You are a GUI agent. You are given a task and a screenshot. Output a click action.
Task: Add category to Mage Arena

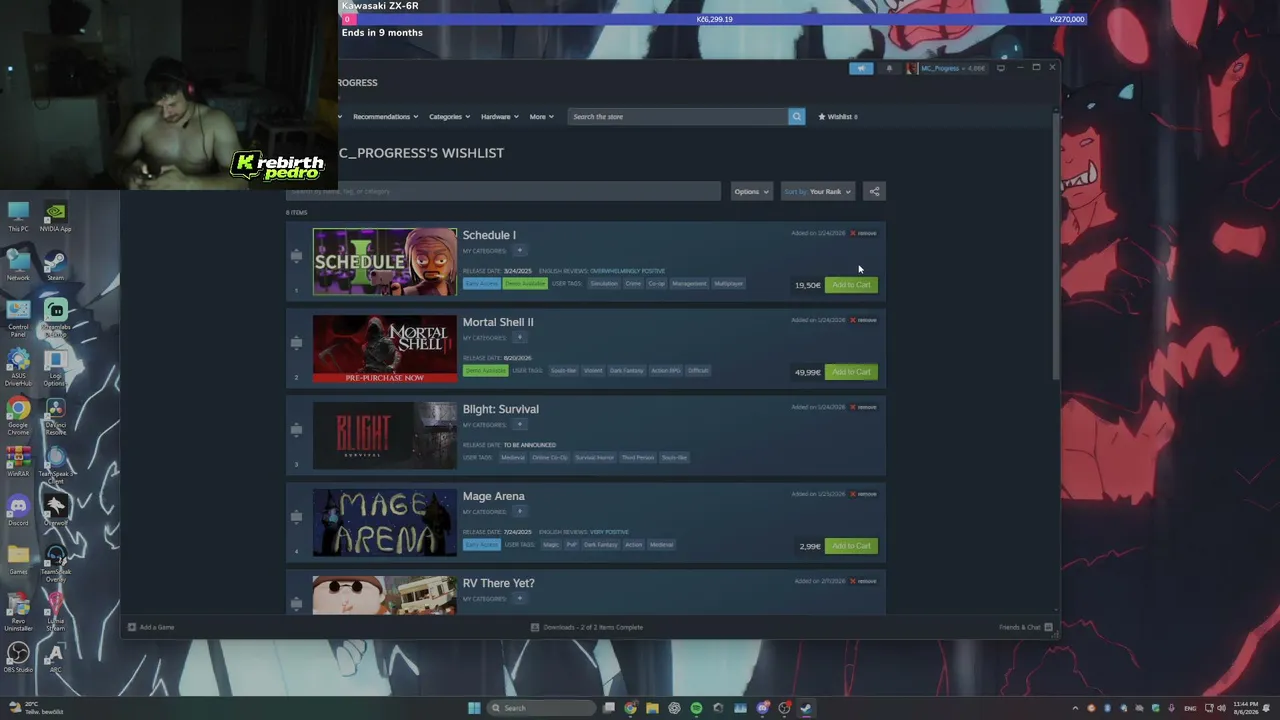(519, 512)
